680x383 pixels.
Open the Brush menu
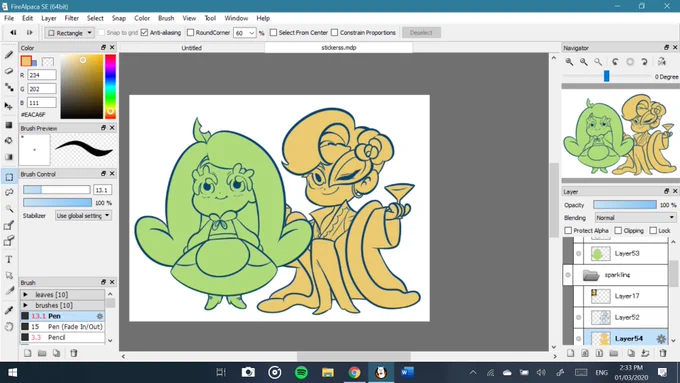pos(166,18)
